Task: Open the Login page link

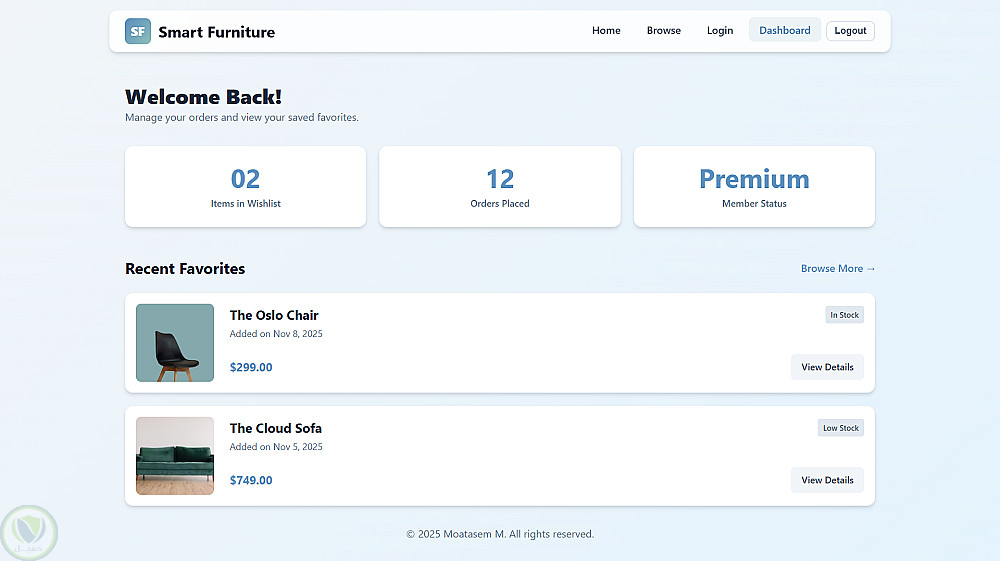Action: pos(719,31)
